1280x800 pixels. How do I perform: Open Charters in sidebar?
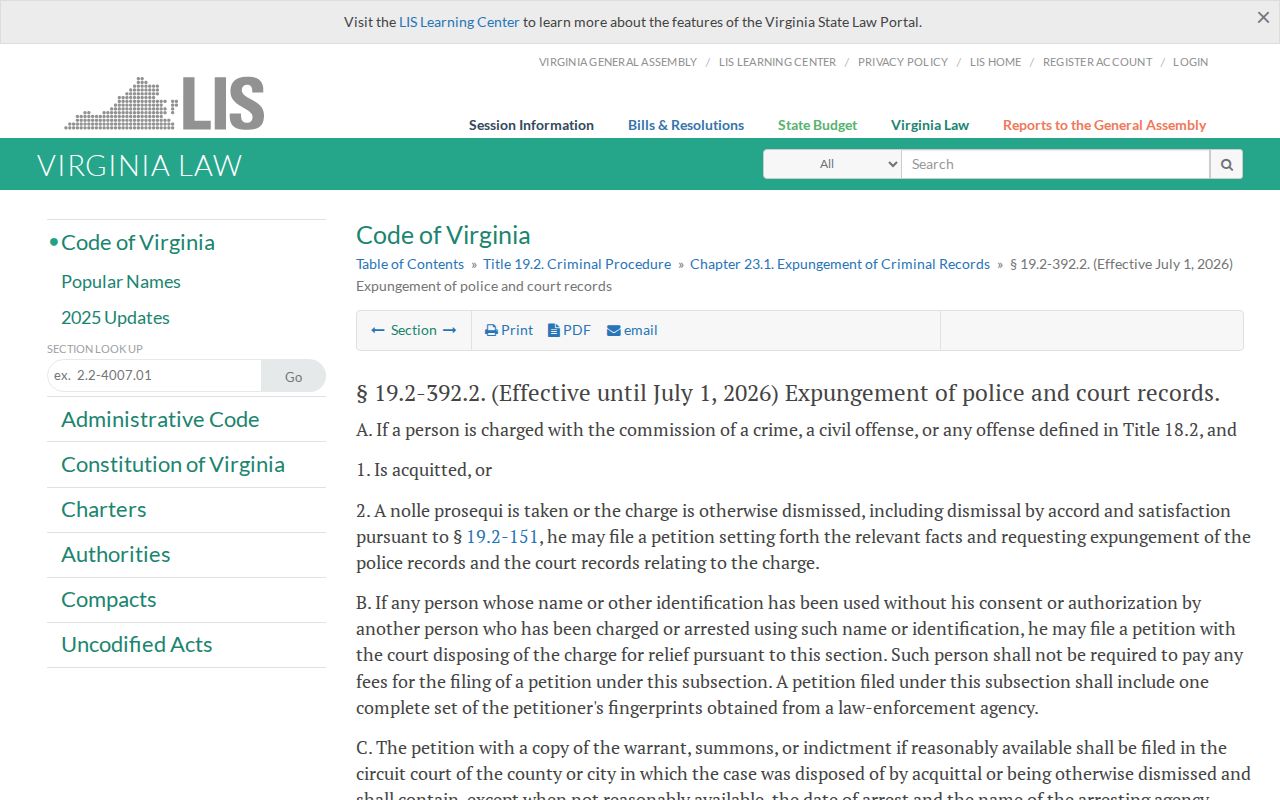pyautogui.click(x=104, y=509)
